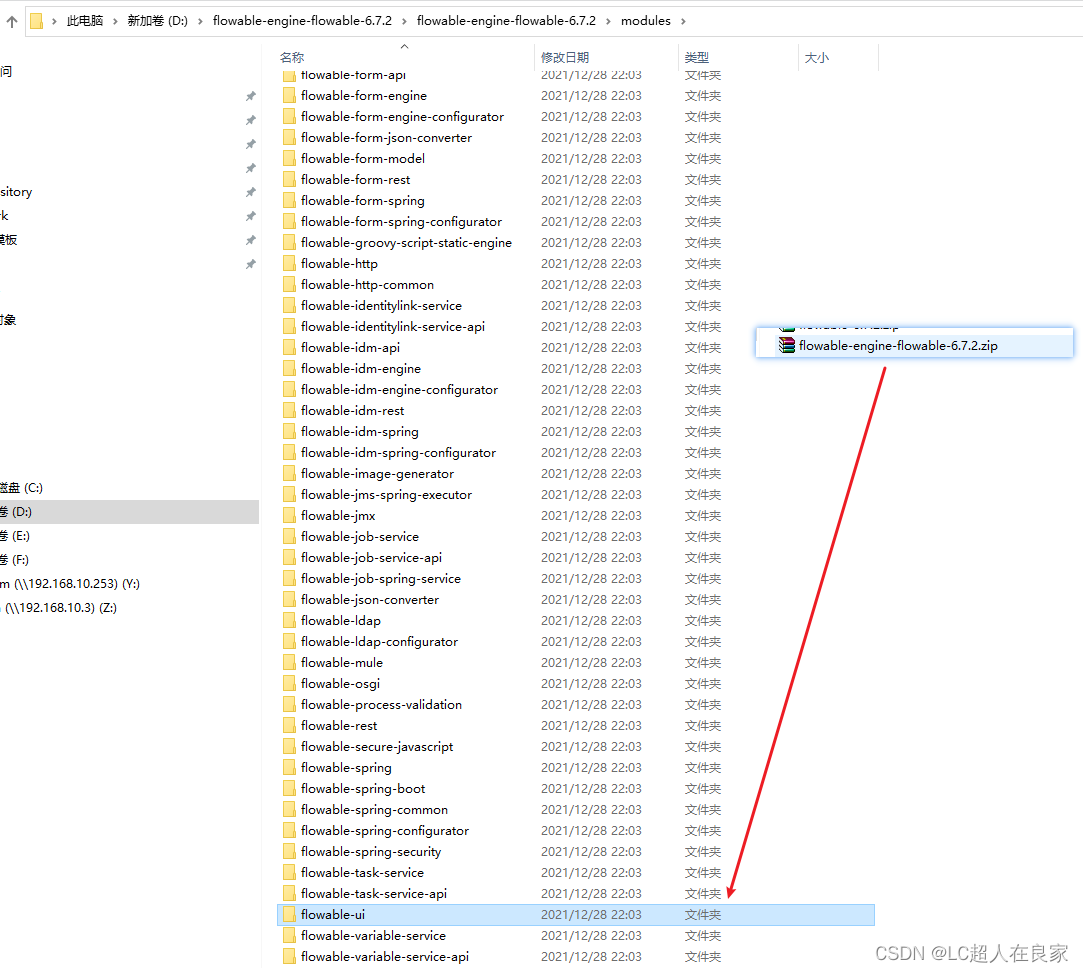The image size is (1083, 973).
Task: Select the flowable-task-service folder icon
Action: 289,873
